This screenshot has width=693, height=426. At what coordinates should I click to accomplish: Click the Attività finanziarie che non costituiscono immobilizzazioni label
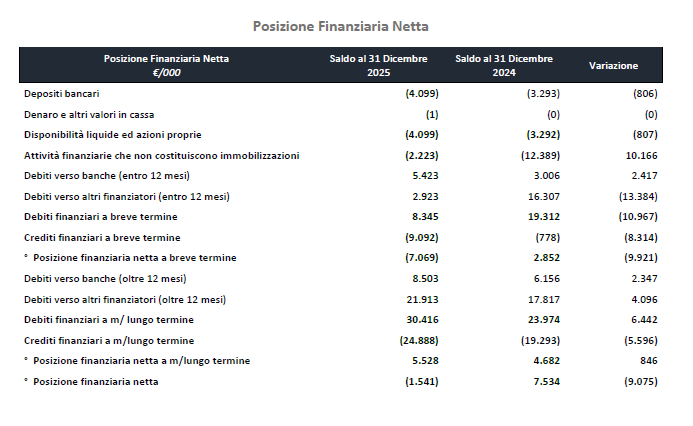pos(161,156)
